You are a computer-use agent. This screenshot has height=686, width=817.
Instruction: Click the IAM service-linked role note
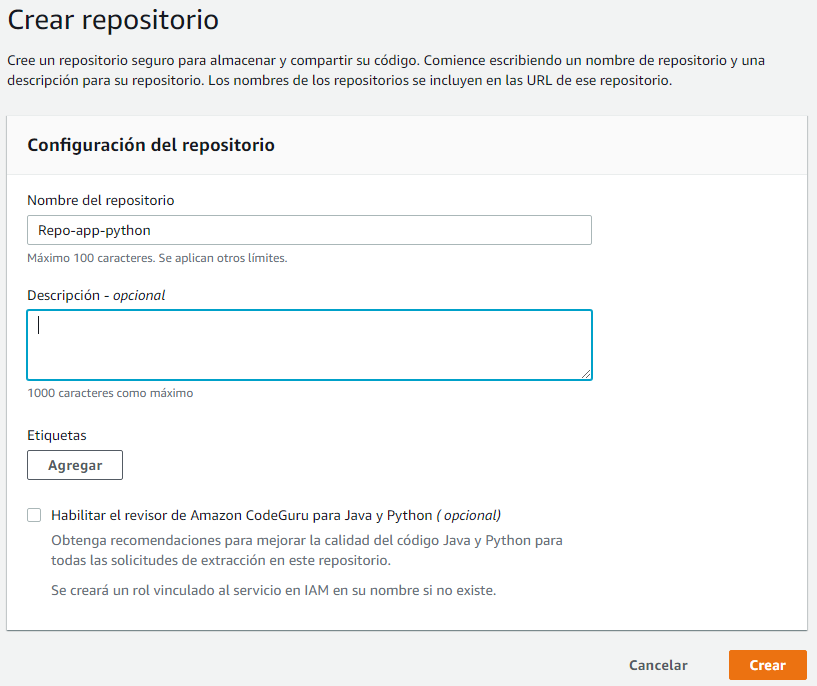(274, 590)
